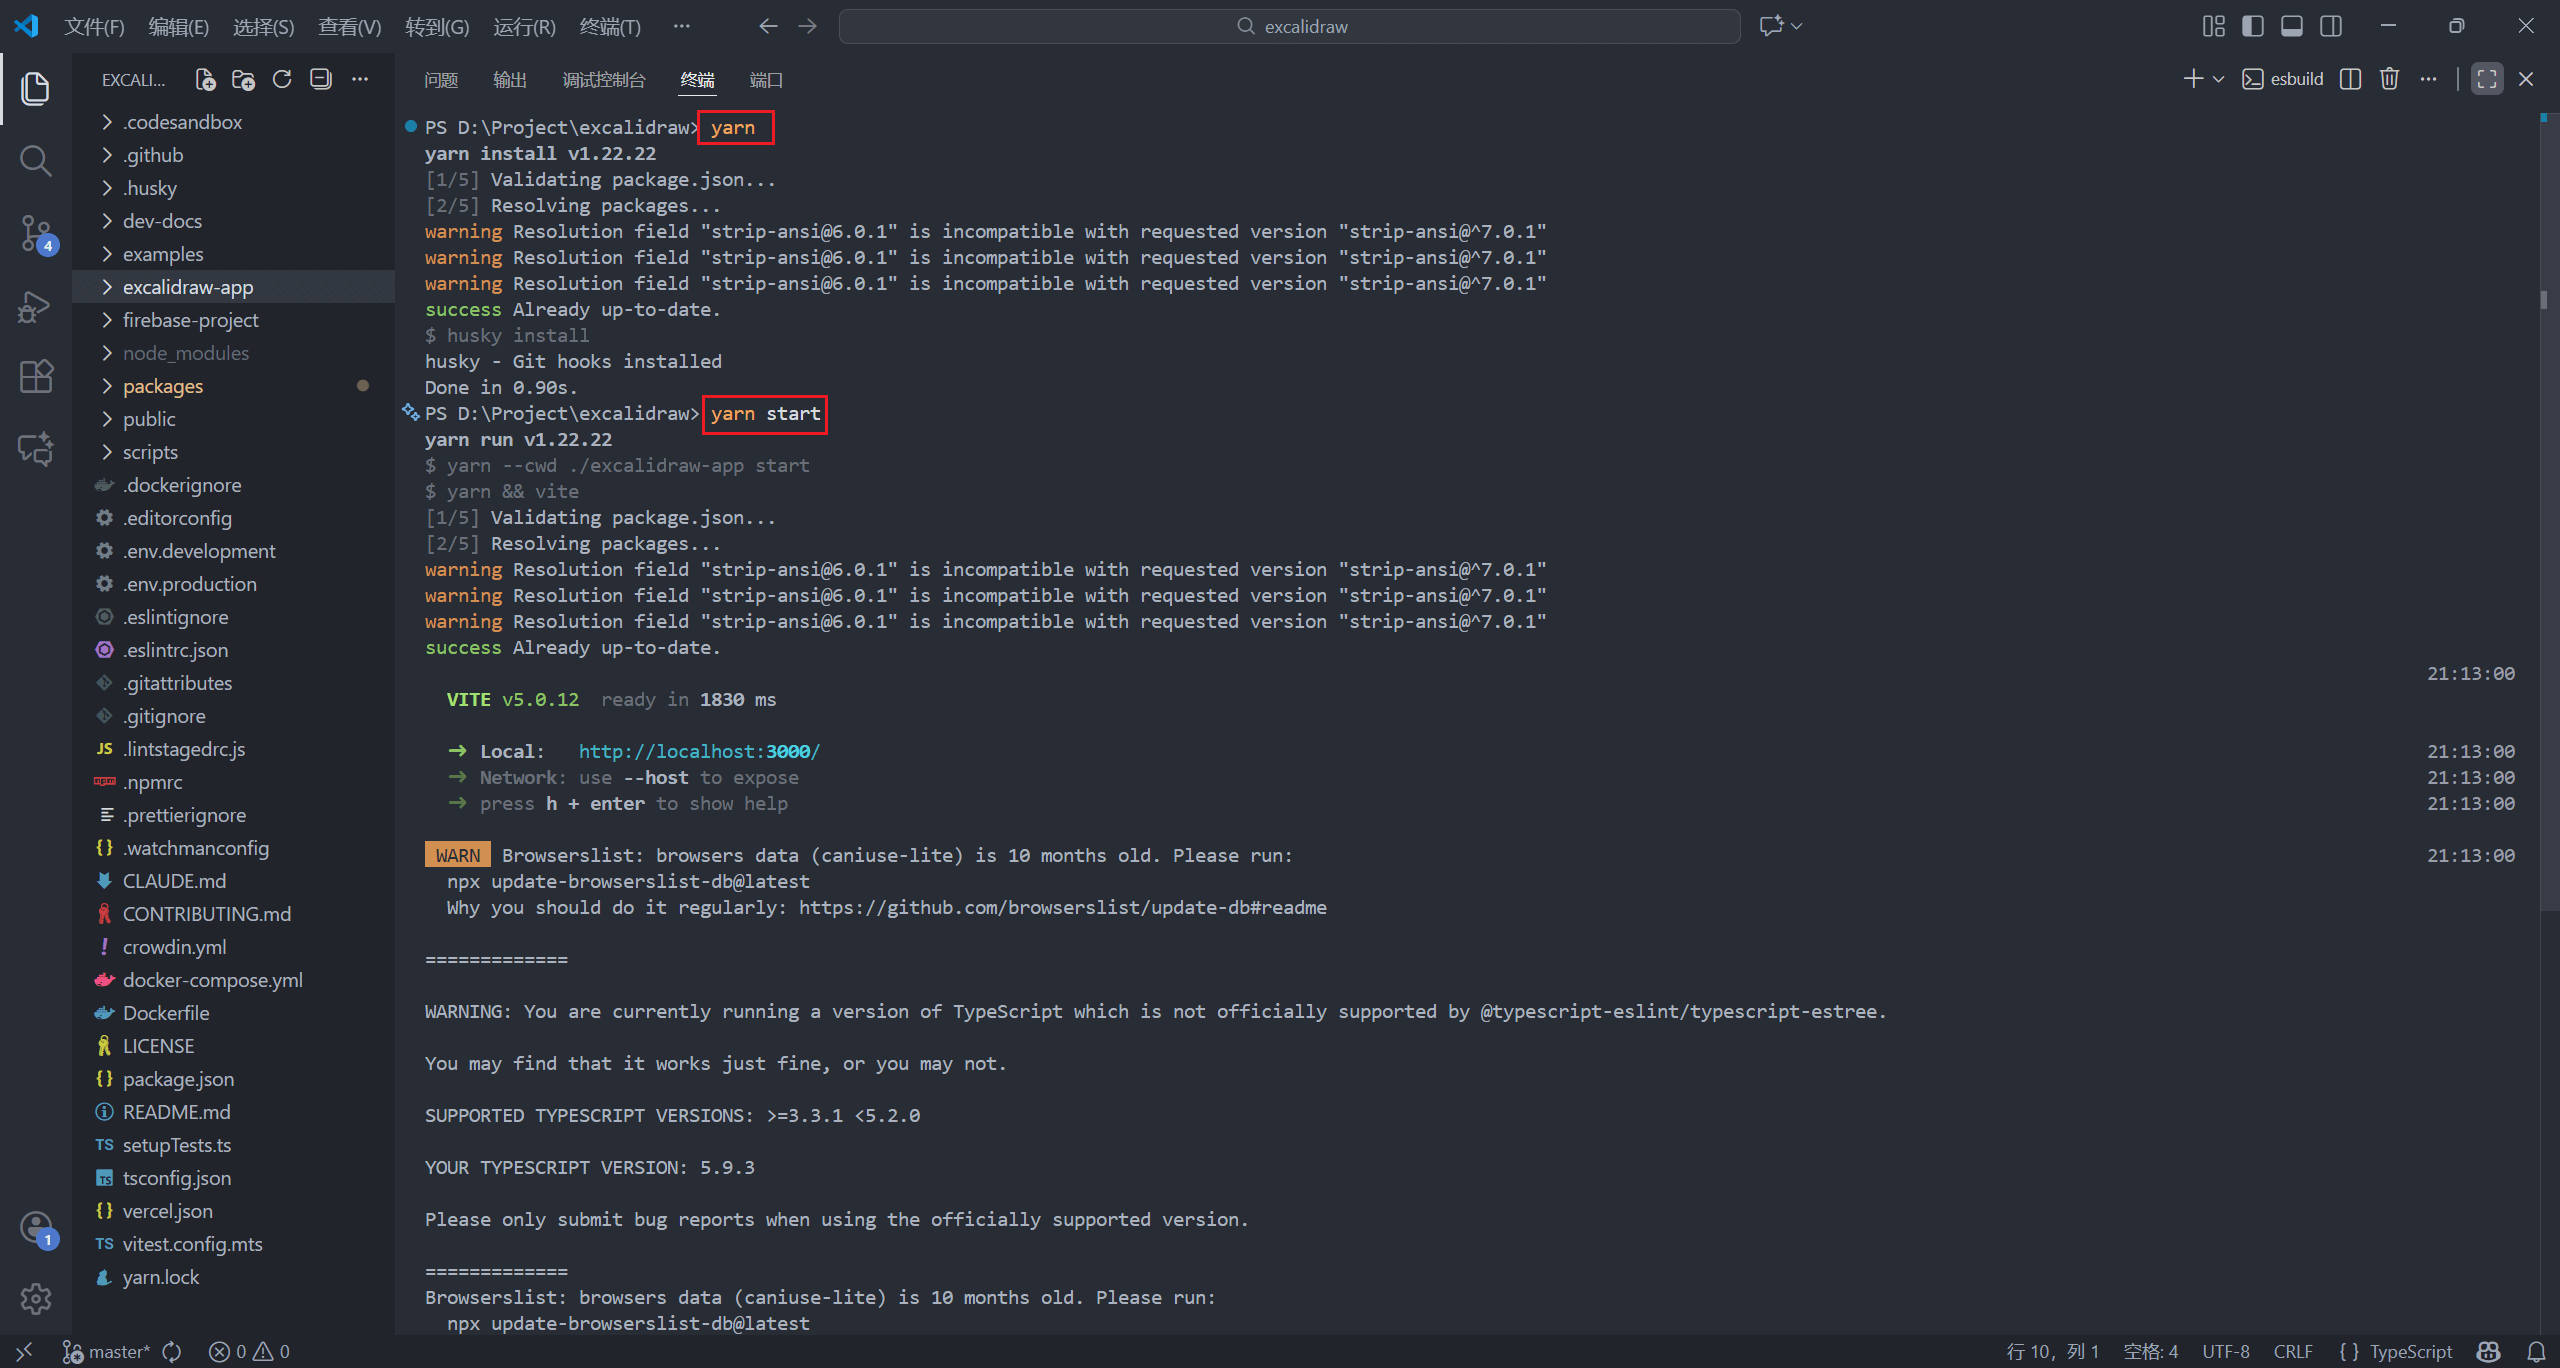Expand the excalidraw-app folder
Image resolution: width=2560 pixels, height=1368 pixels.
pyautogui.click(x=188, y=287)
